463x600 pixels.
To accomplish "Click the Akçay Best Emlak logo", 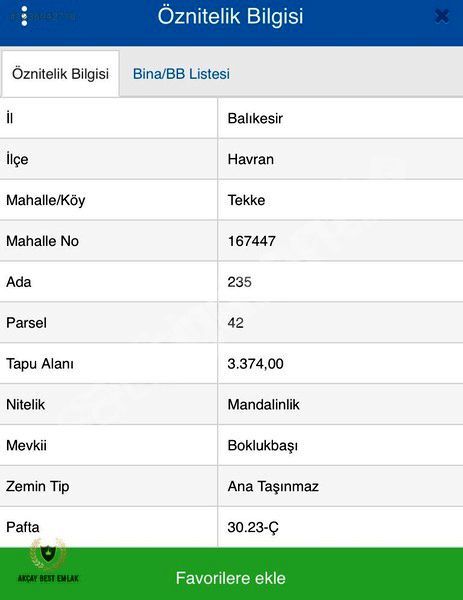I will point(48,561).
